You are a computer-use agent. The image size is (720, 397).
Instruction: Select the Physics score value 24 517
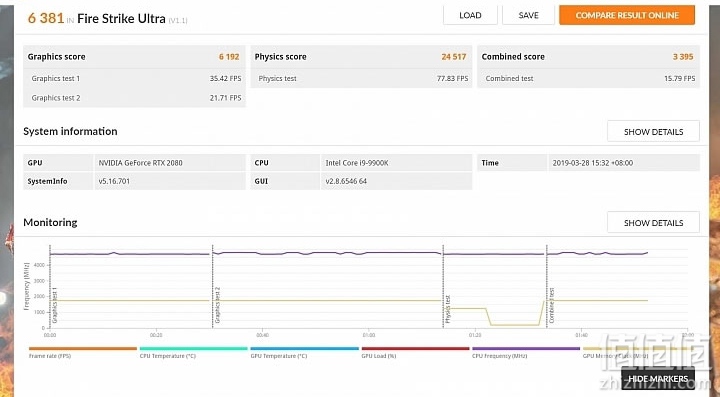click(x=454, y=57)
